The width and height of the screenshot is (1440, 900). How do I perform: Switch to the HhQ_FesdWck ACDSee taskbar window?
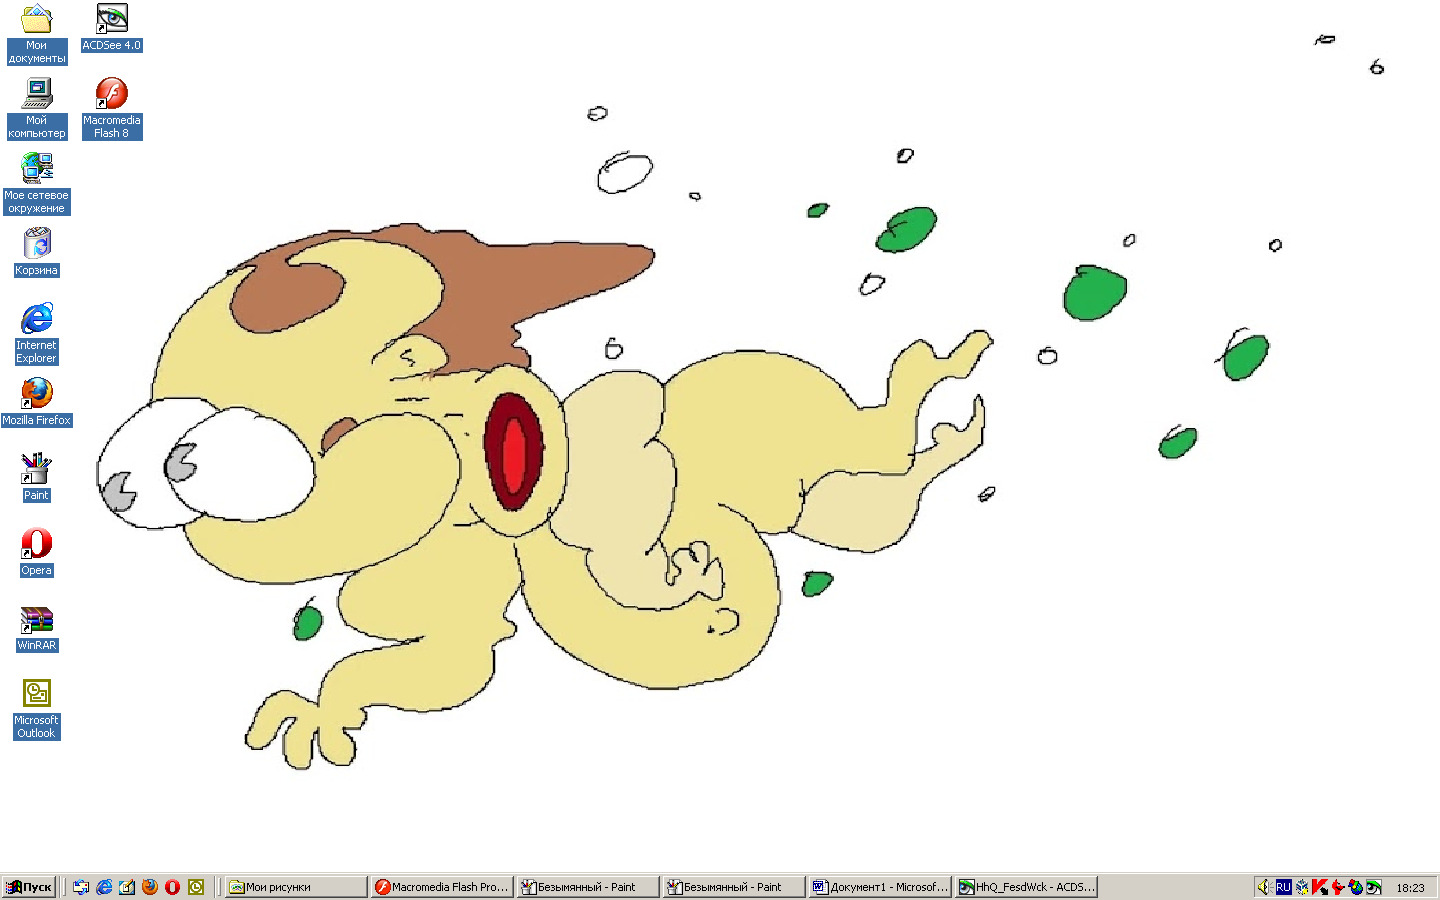pos(1026,887)
